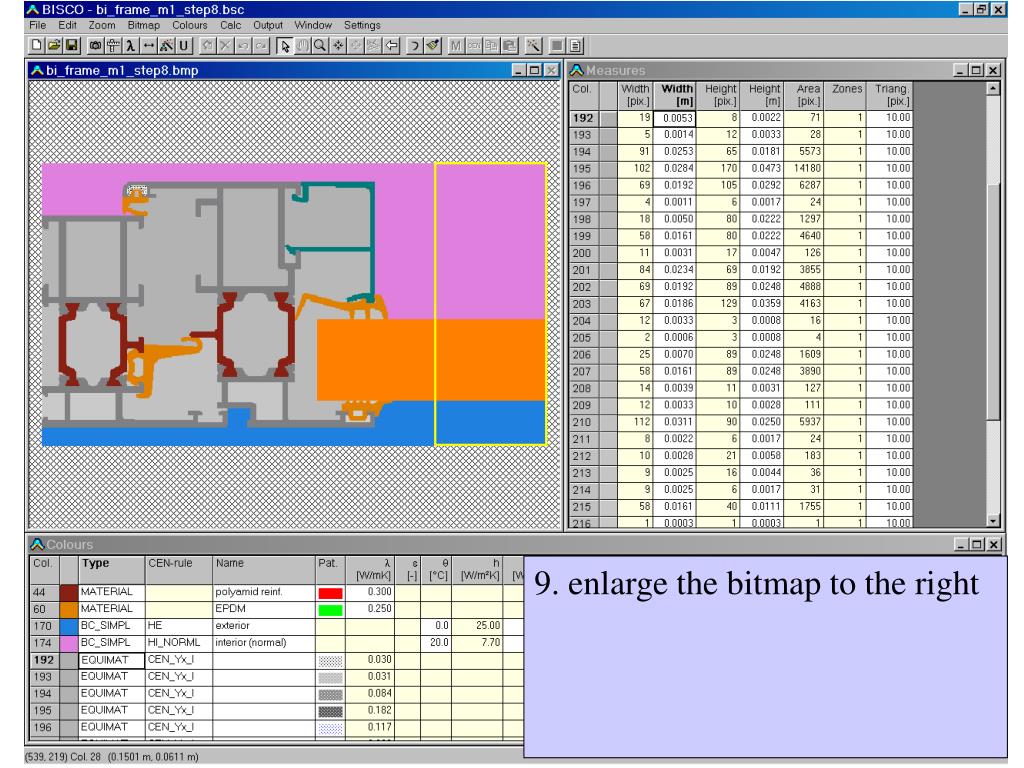The width and height of the screenshot is (1024, 768).
Task: Click the red pattern swatch for polyamid reinf.
Action: [x=330, y=593]
